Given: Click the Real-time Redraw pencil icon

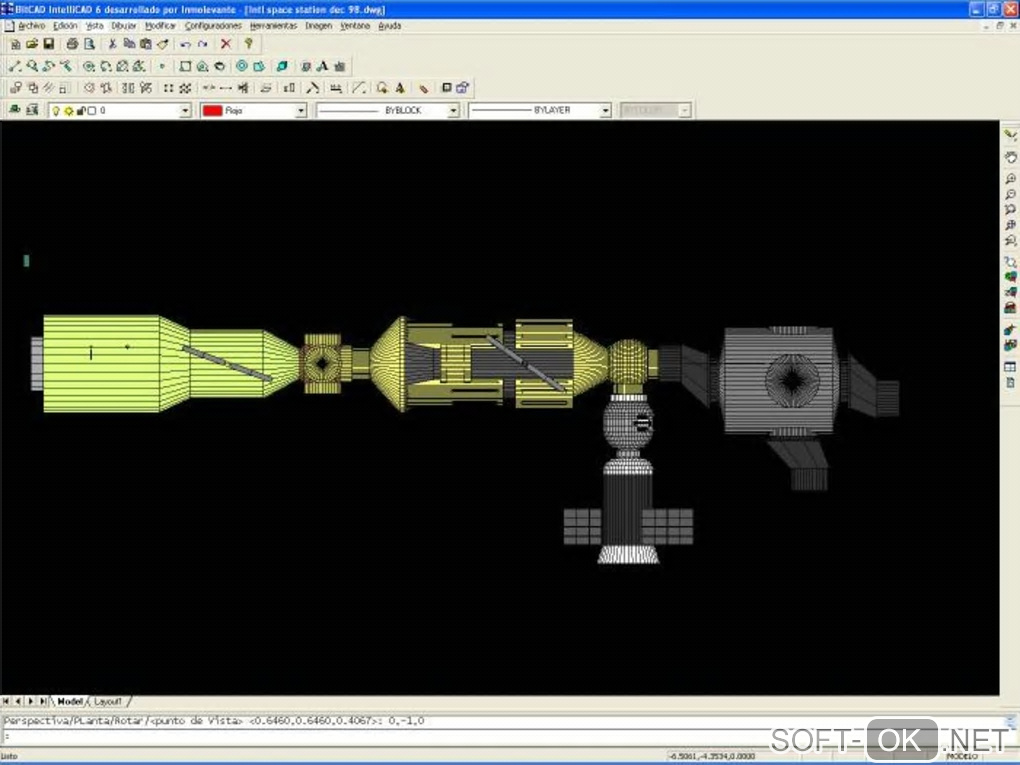Looking at the screenshot, I should [1010, 135].
